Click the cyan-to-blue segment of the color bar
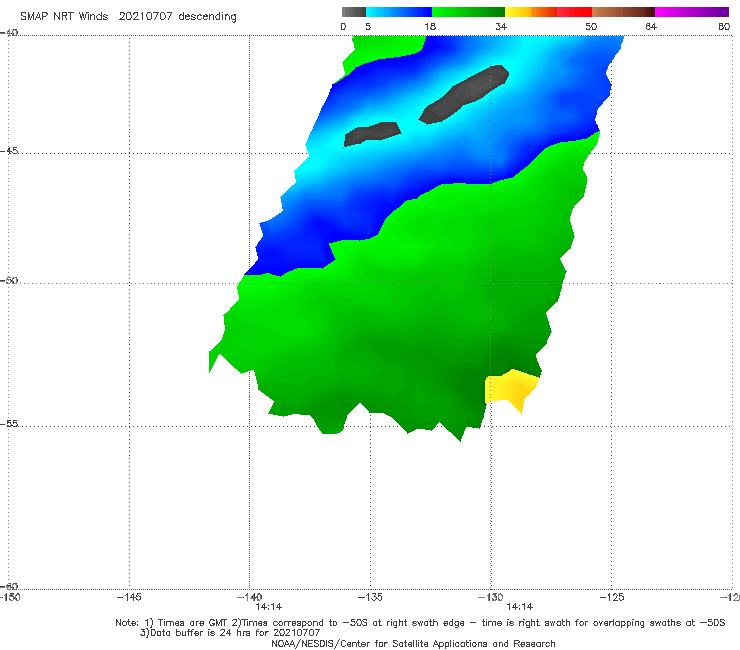The width and height of the screenshot is (740, 650). point(399,12)
